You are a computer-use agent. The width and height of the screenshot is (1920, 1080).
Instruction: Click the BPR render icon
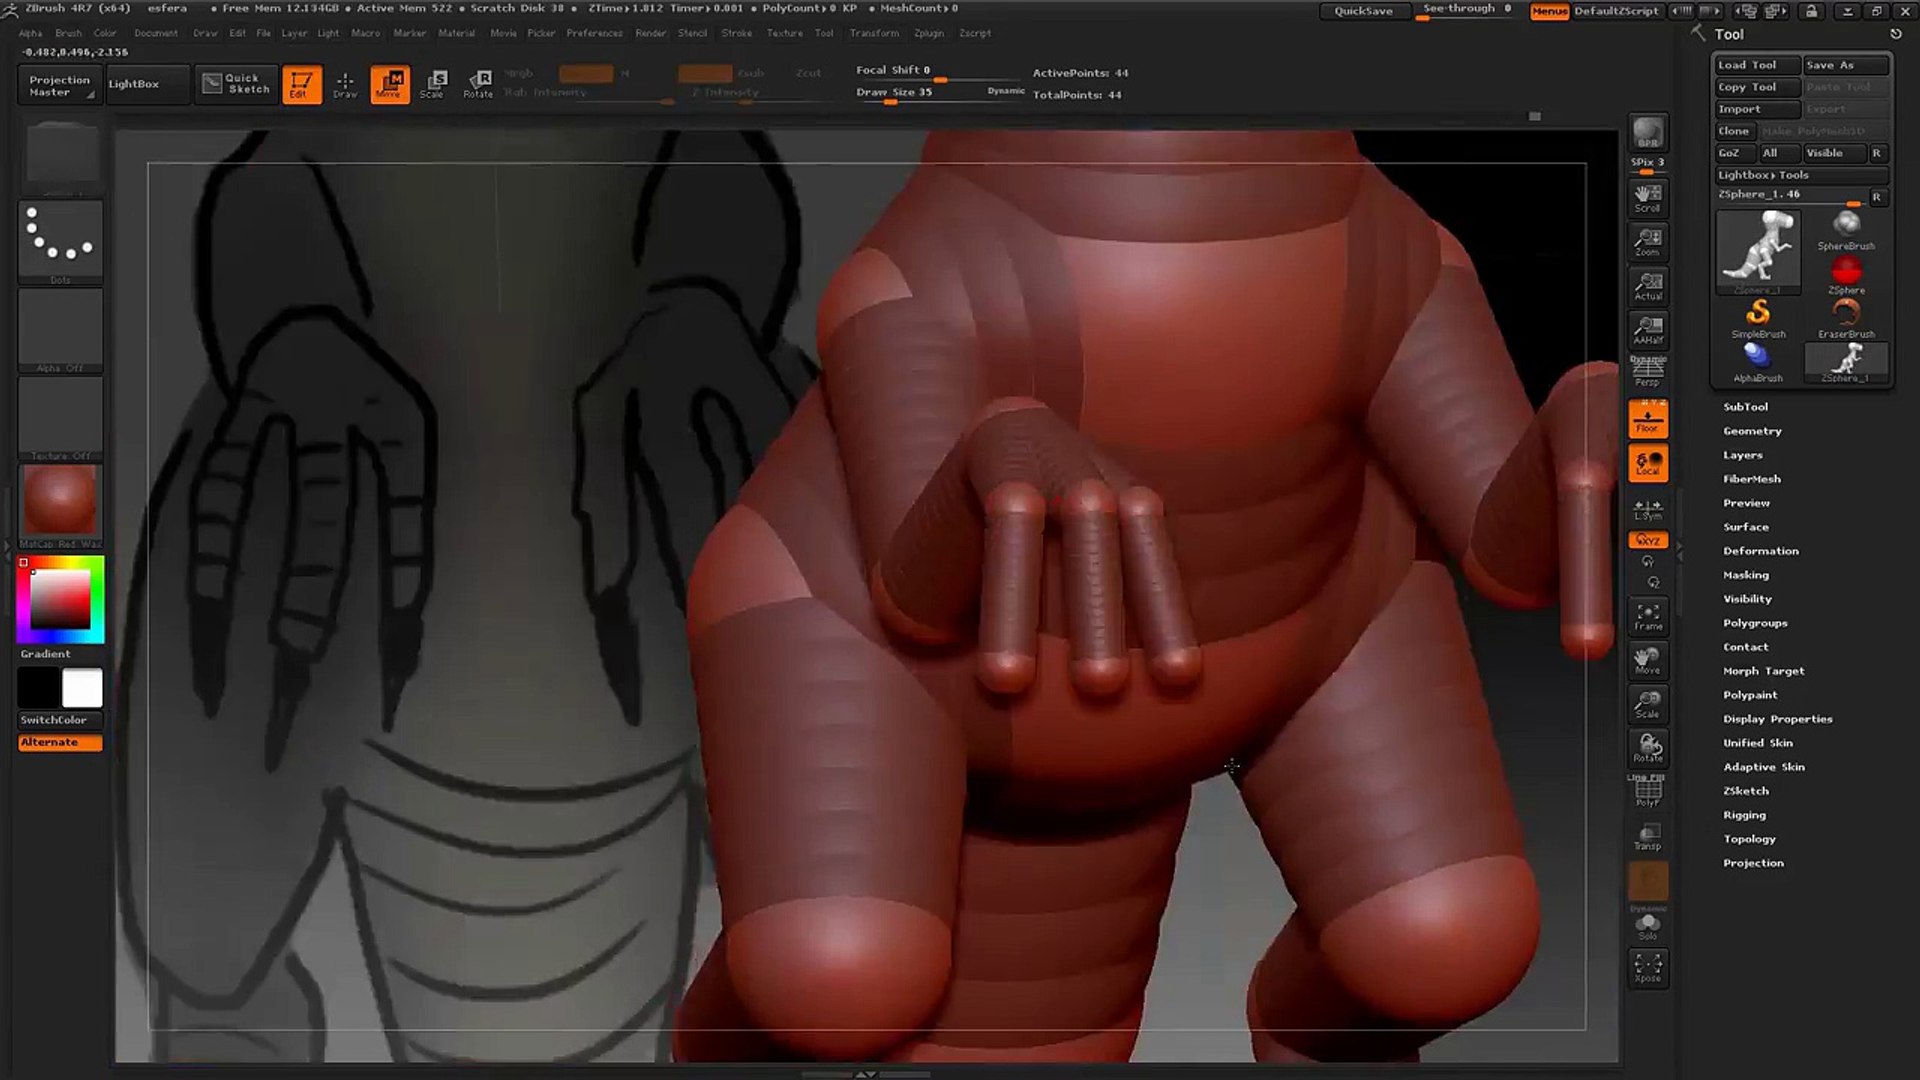click(1647, 134)
